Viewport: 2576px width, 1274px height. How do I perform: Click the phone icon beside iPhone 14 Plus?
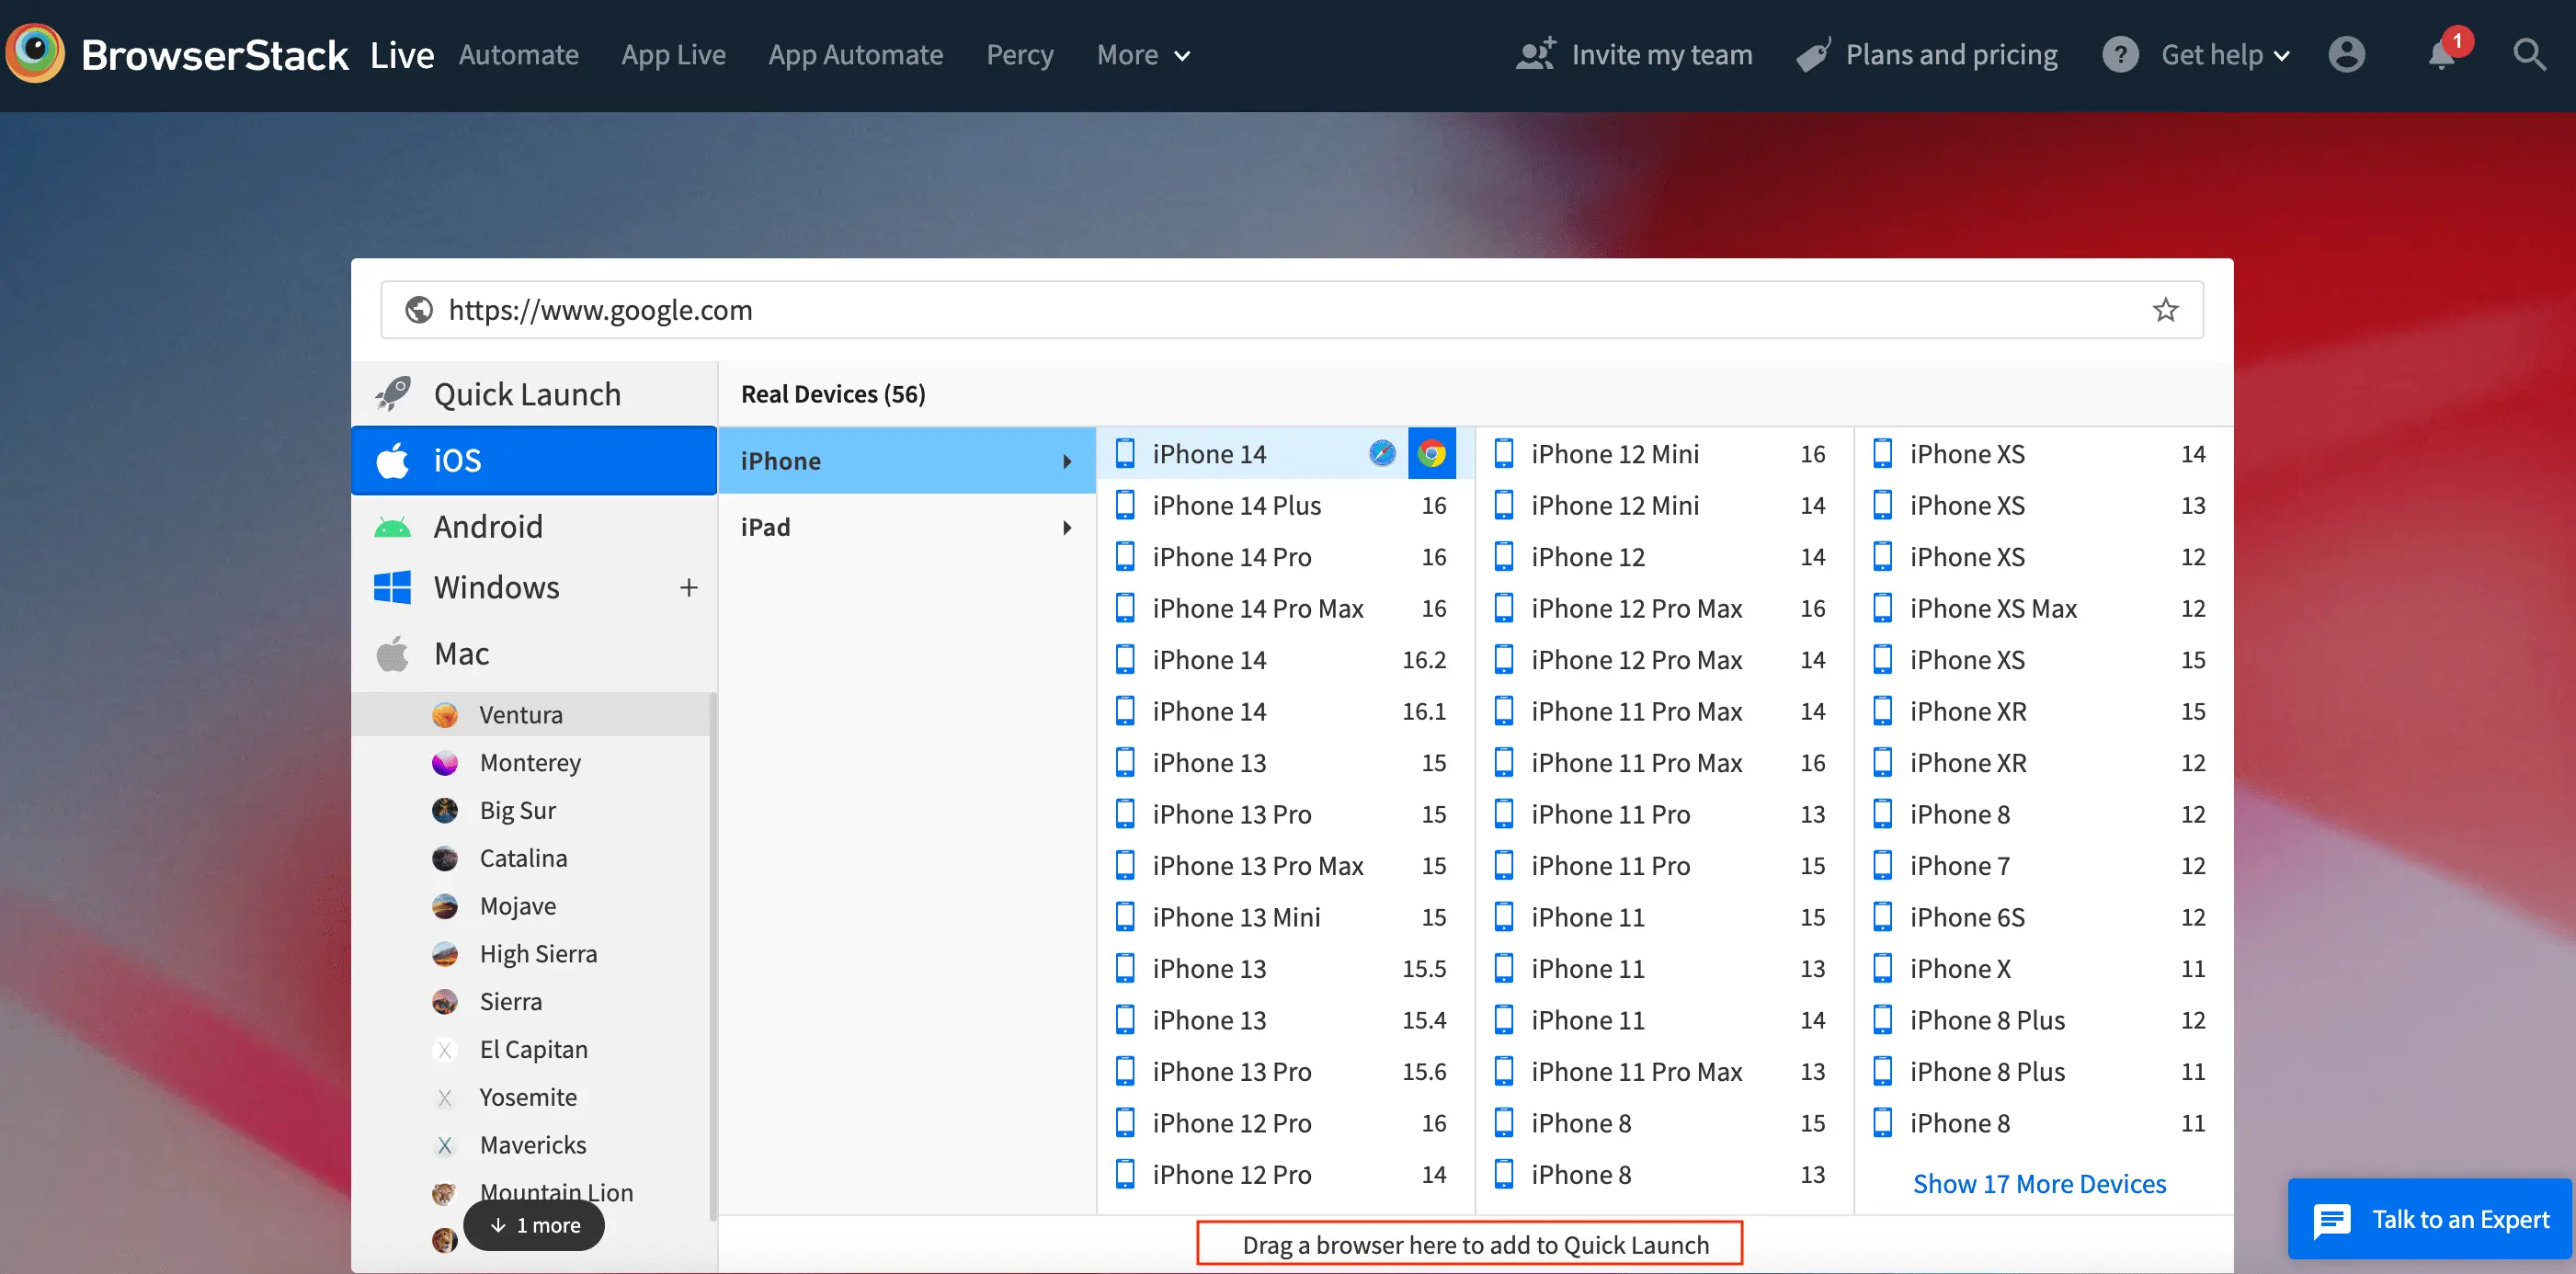click(x=1125, y=505)
